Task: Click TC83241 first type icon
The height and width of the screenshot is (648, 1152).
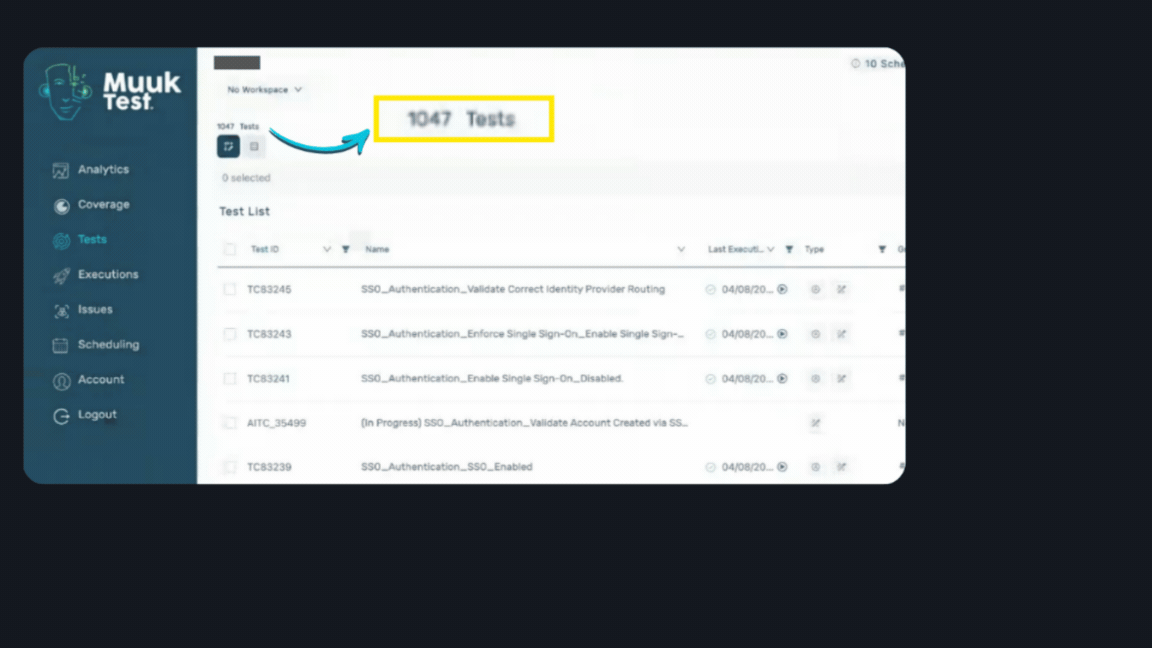Action: pos(816,378)
